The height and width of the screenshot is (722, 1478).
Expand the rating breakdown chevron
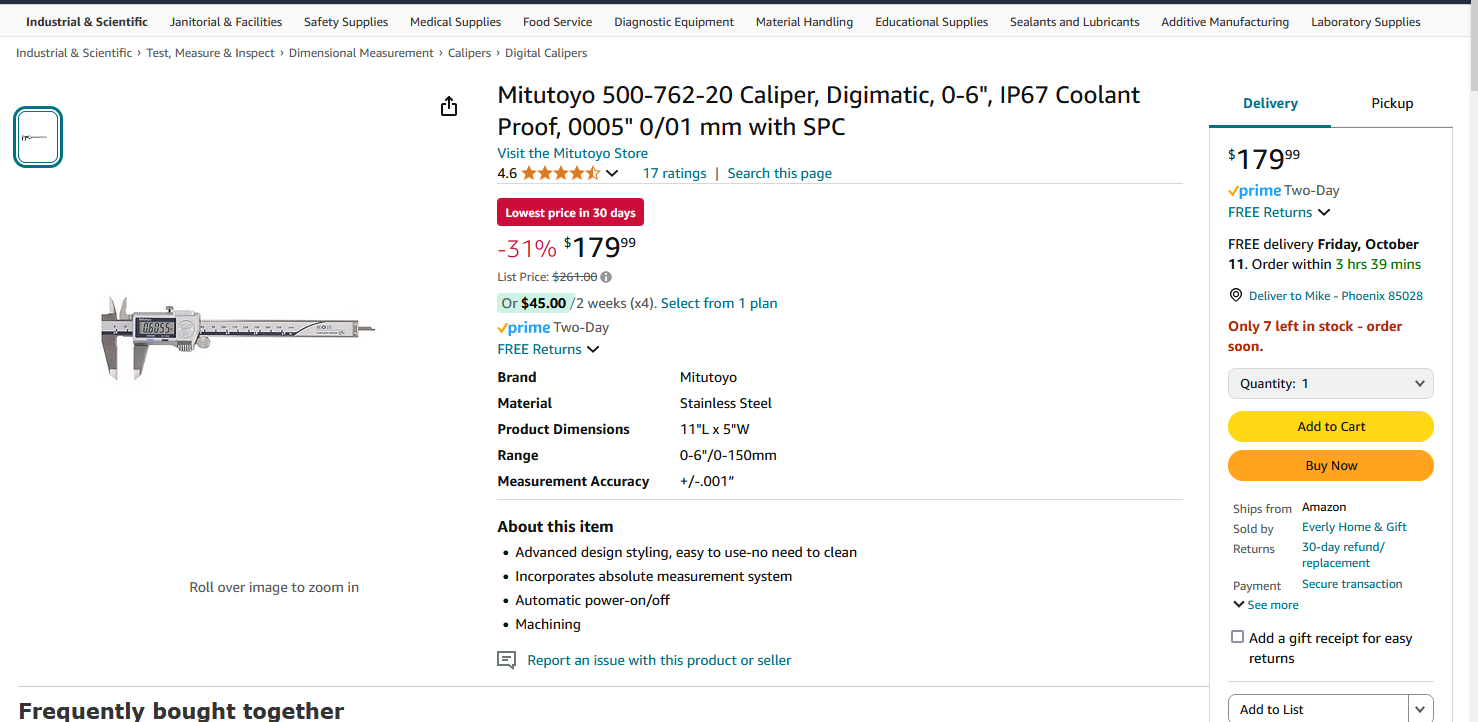pyautogui.click(x=612, y=173)
